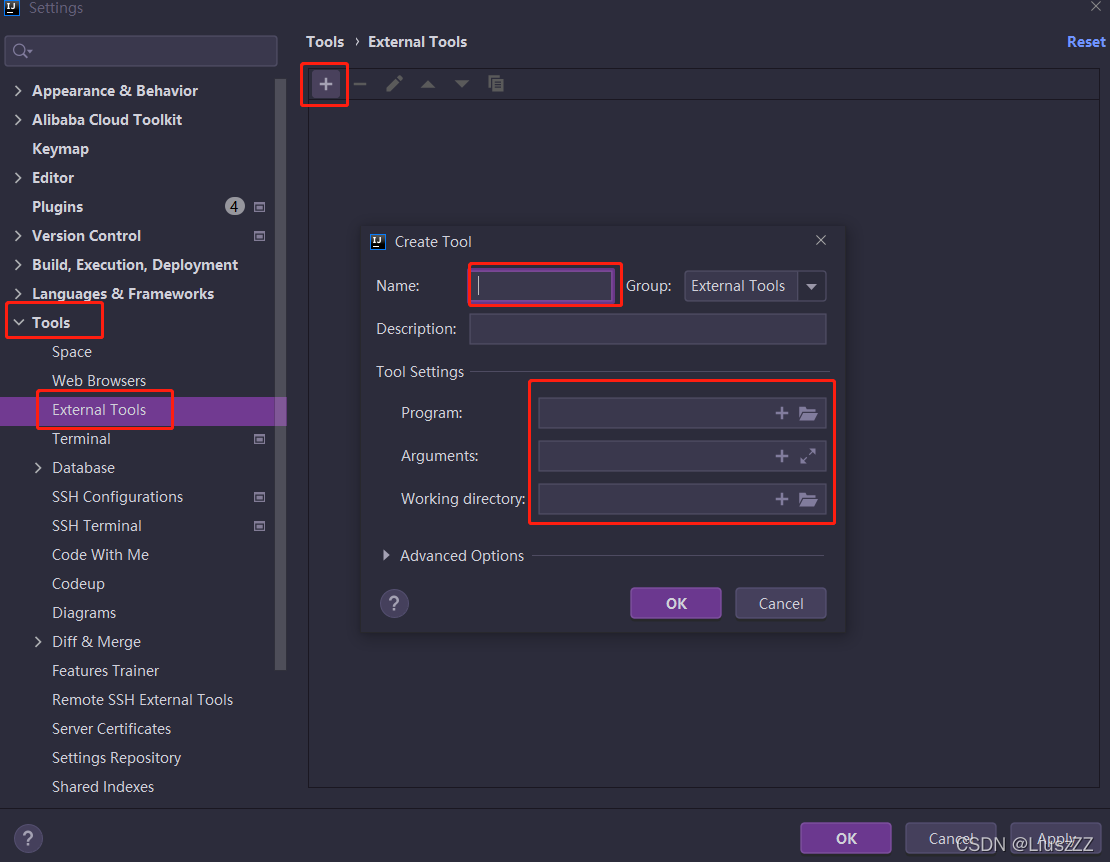Expand Alibaba Cloud Toolkit section
1110x862 pixels.
pyautogui.click(x=18, y=120)
